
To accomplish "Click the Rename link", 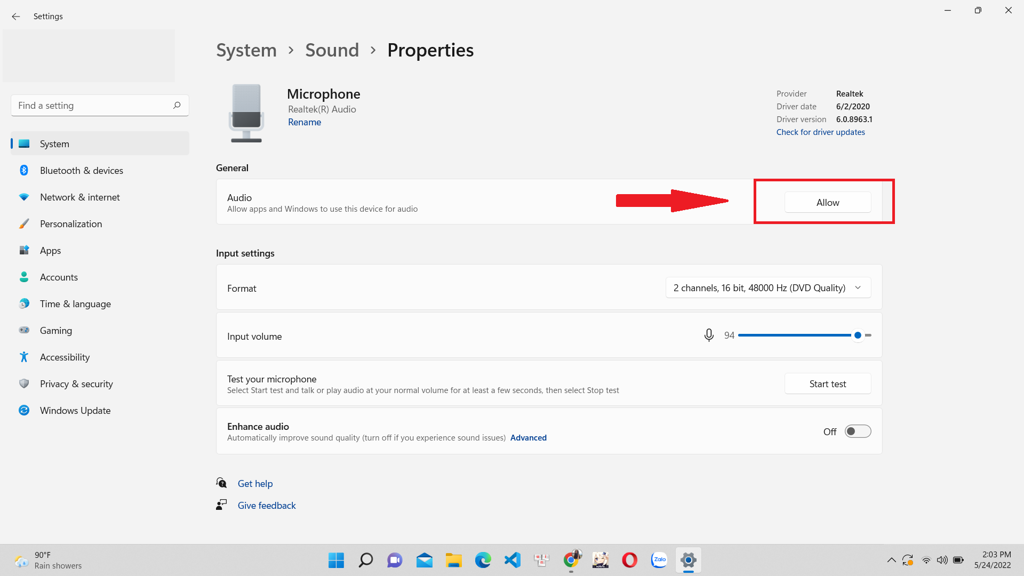I will point(304,122).
